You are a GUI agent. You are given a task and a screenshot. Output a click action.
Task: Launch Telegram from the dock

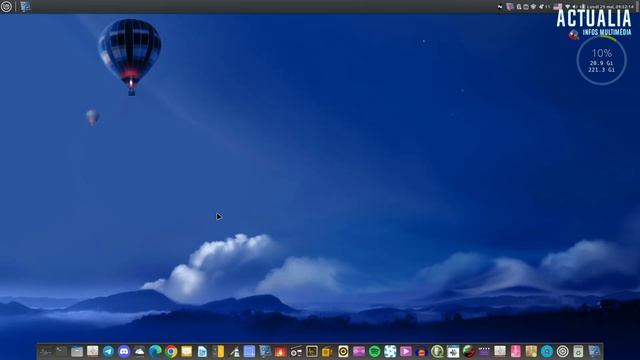point(108,351)
